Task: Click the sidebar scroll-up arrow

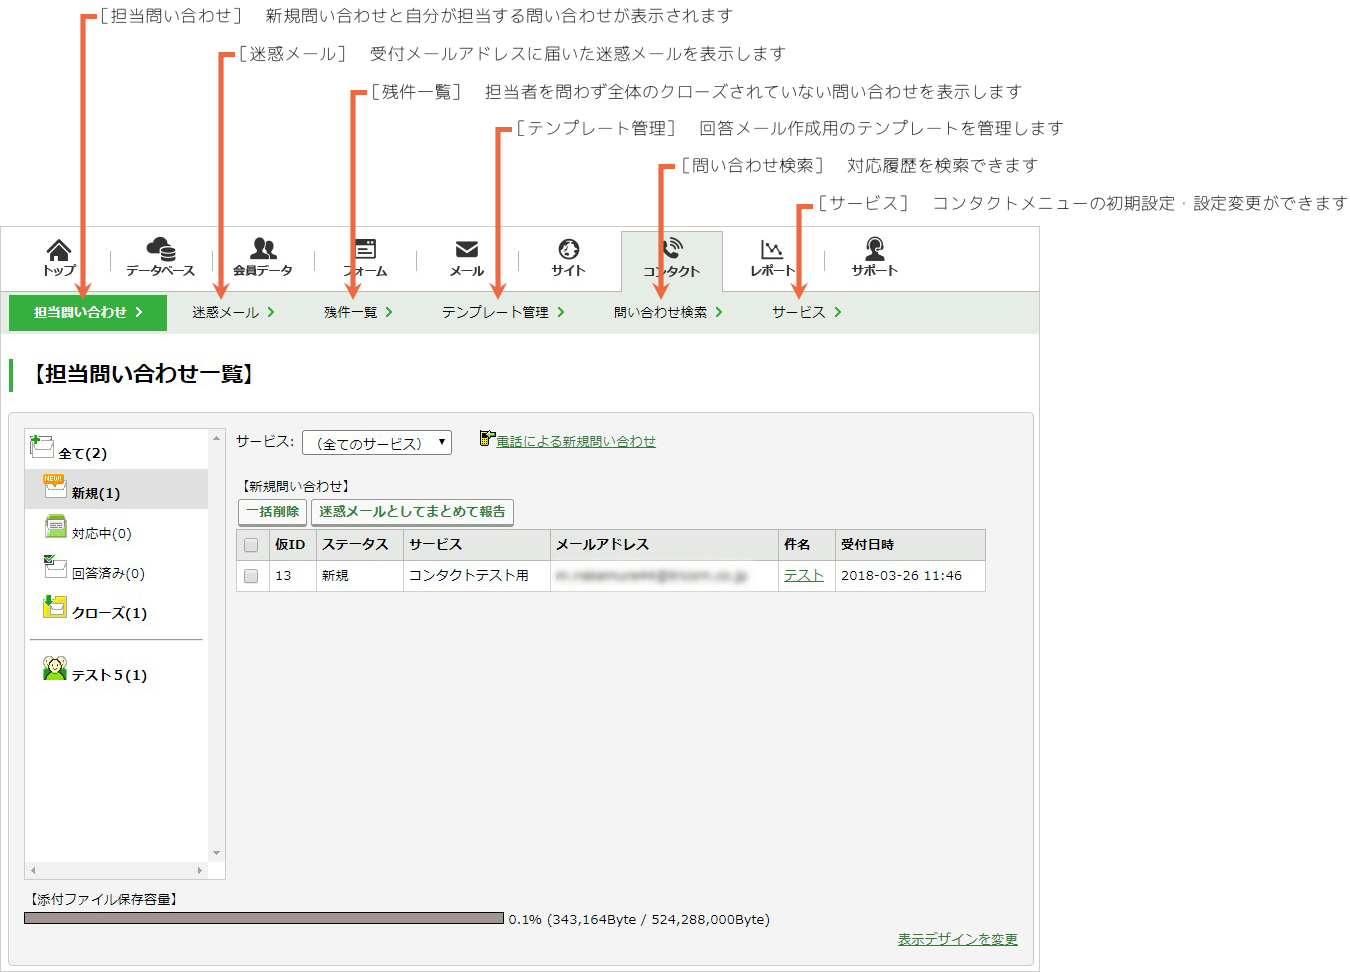Action: [217, 438]
